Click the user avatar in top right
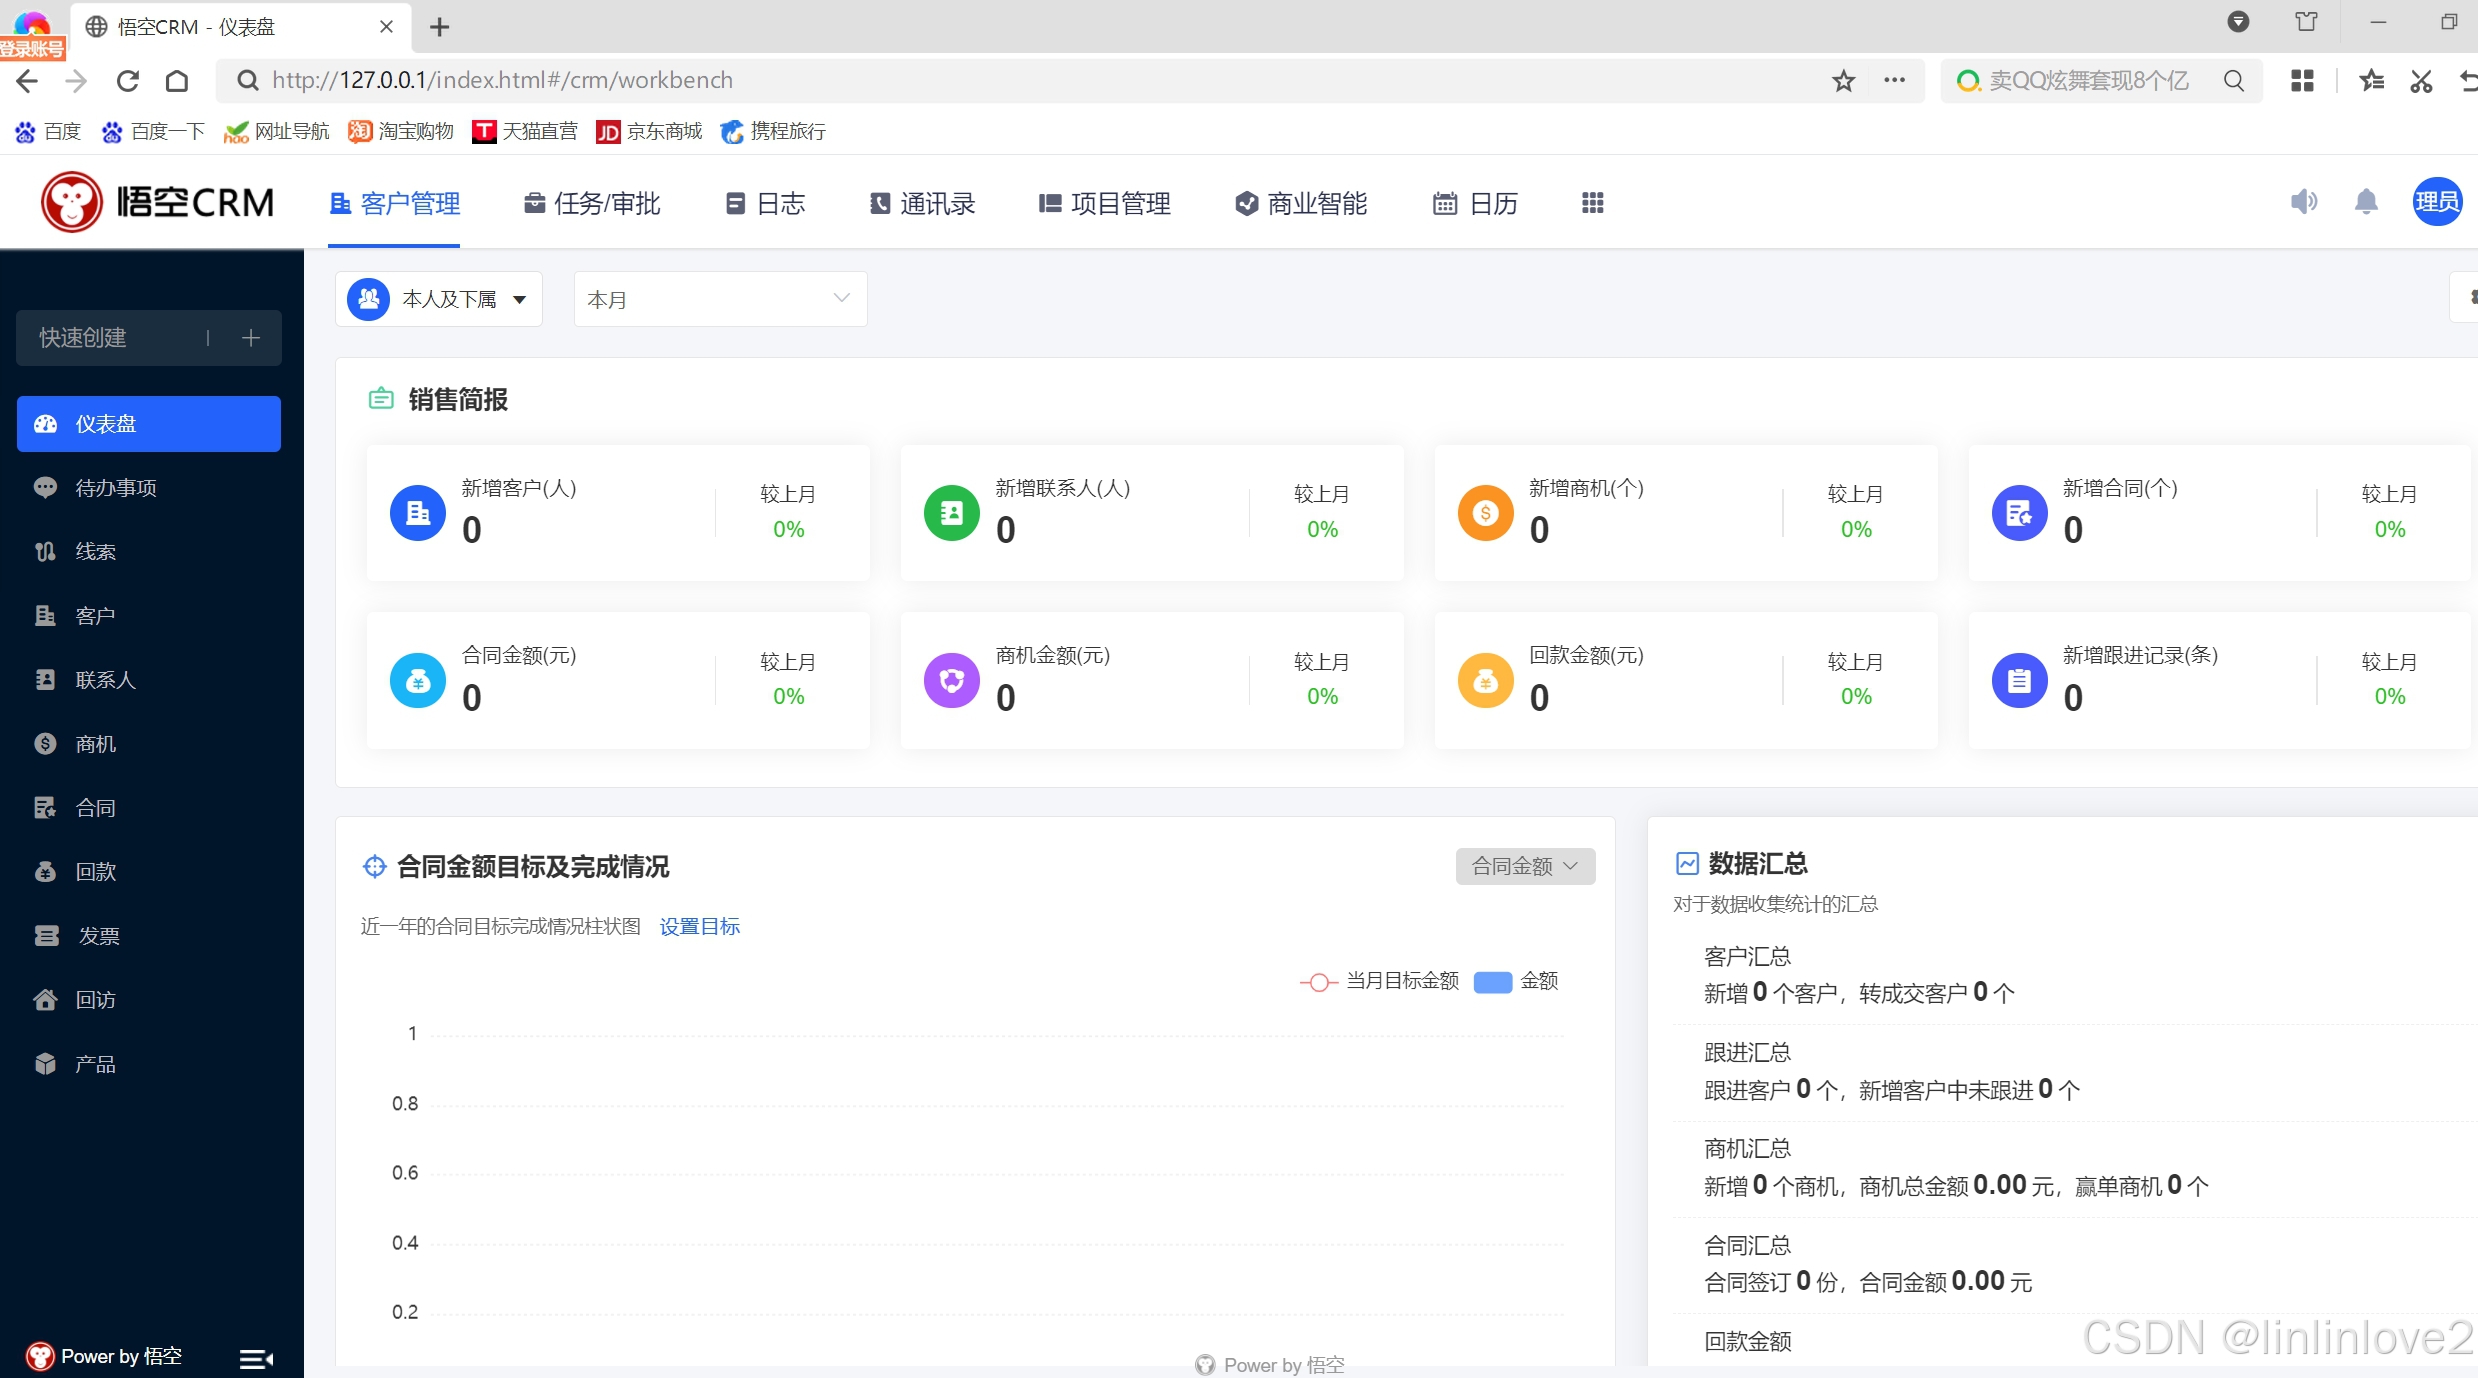 2436,203
